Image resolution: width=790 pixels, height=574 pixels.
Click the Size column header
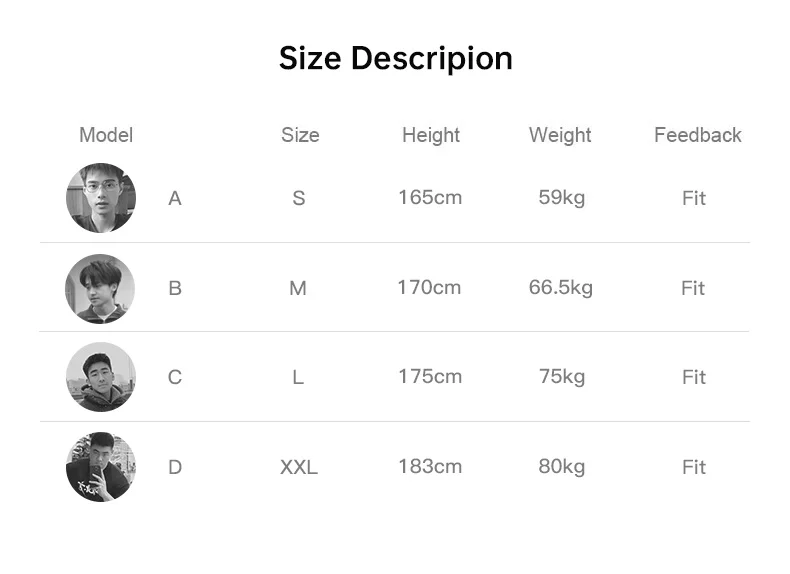coord(300,135)
